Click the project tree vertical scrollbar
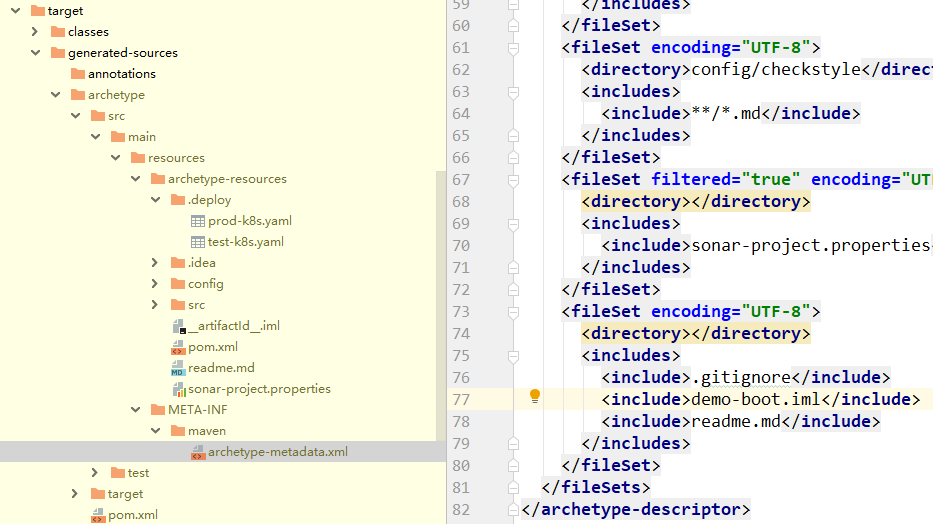This screenshot has height=524, width=933. click(441, 306)
